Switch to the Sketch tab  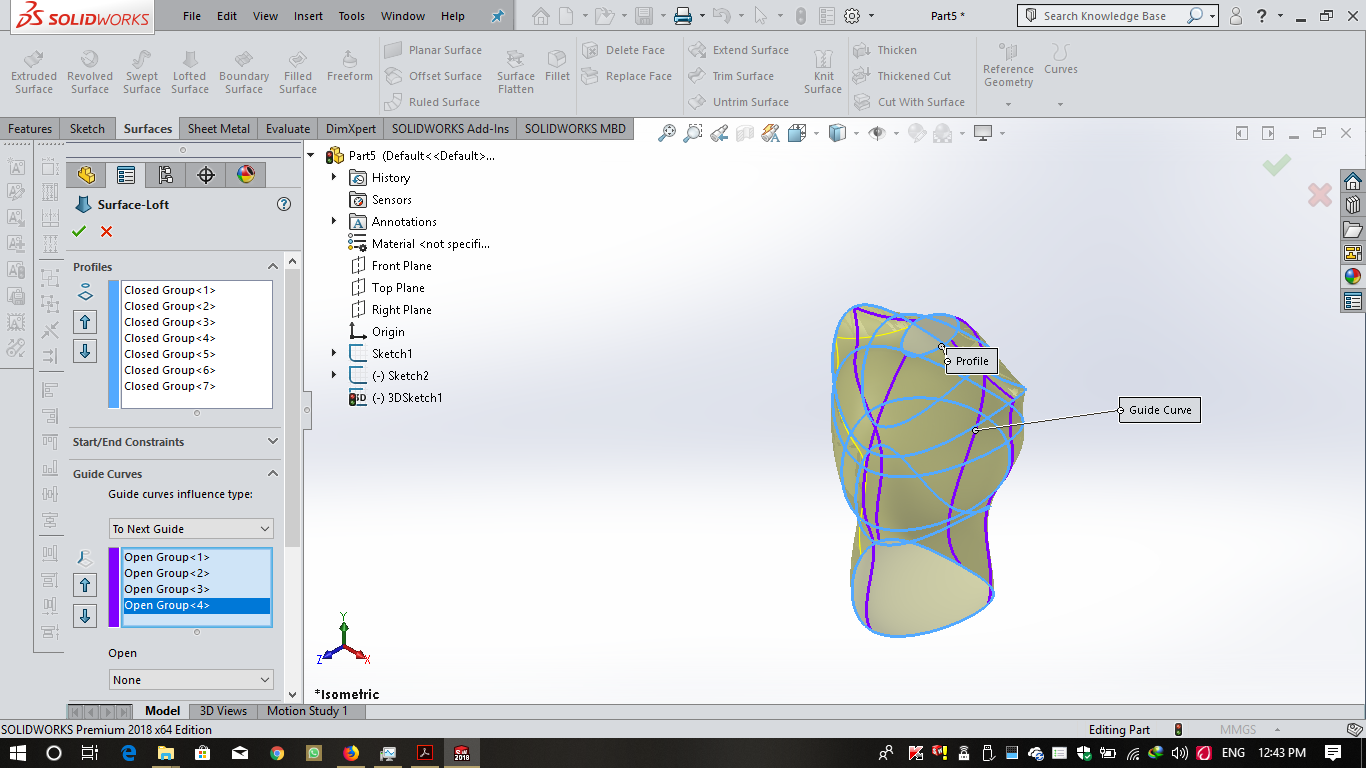[x=87, y=128]
